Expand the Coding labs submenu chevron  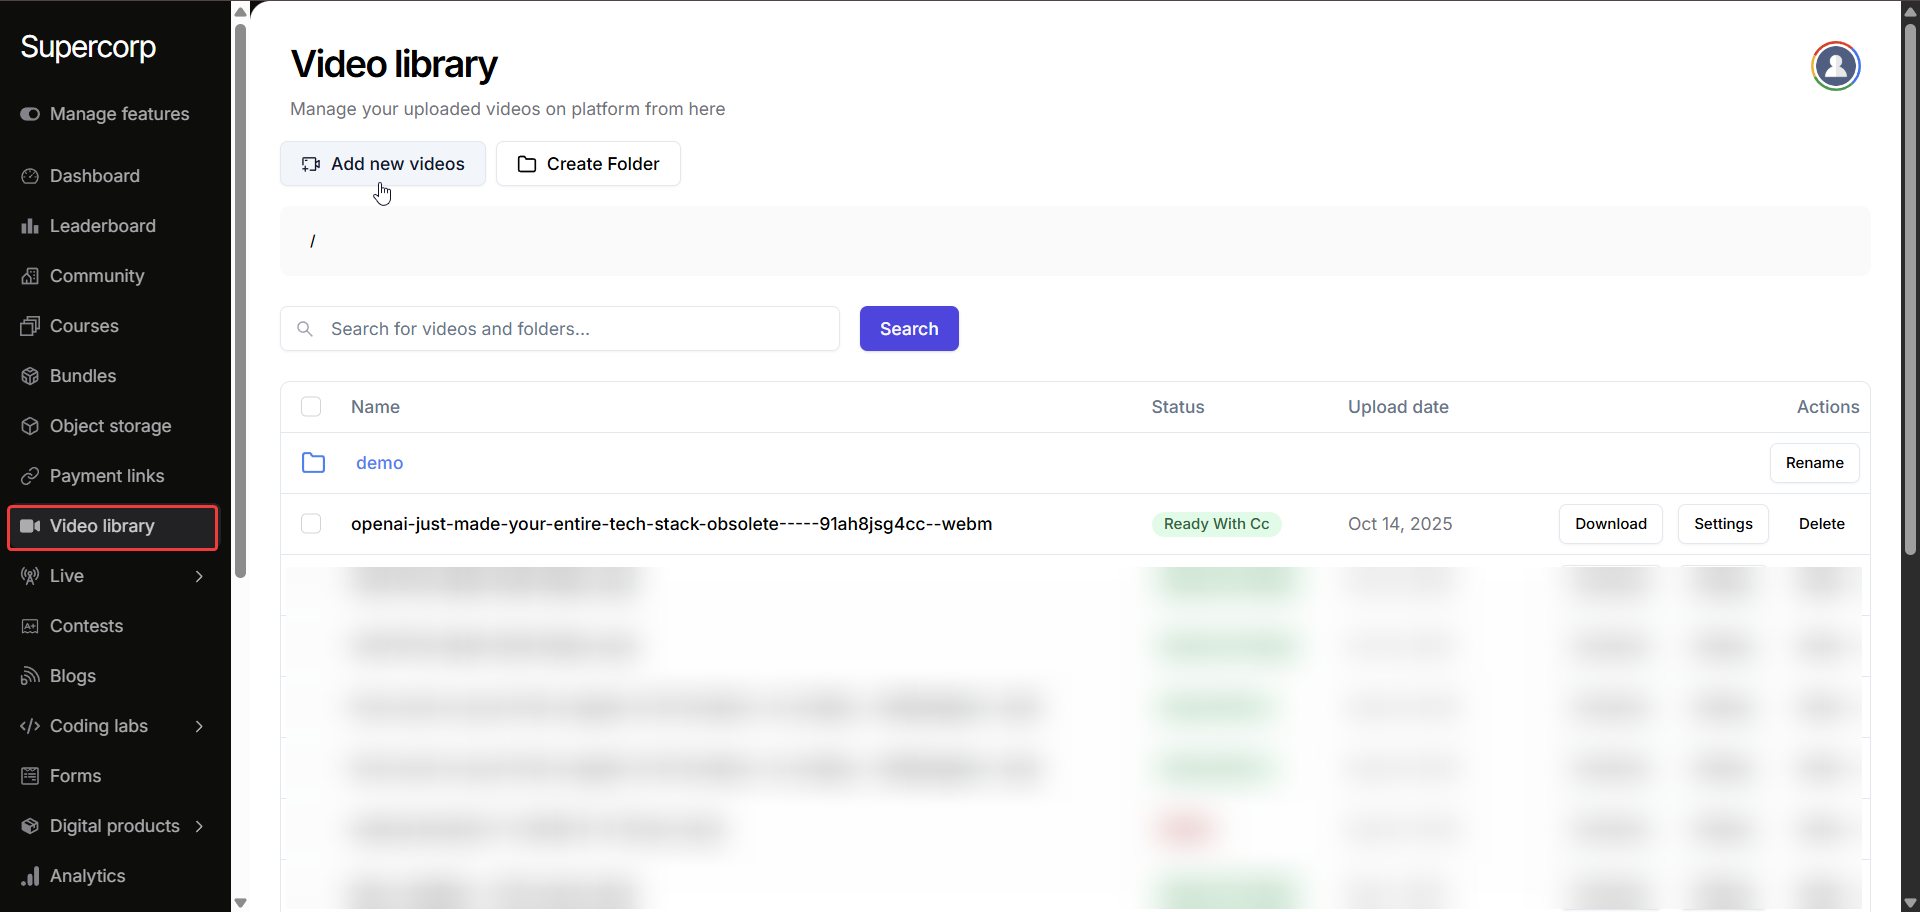(199, 726)
